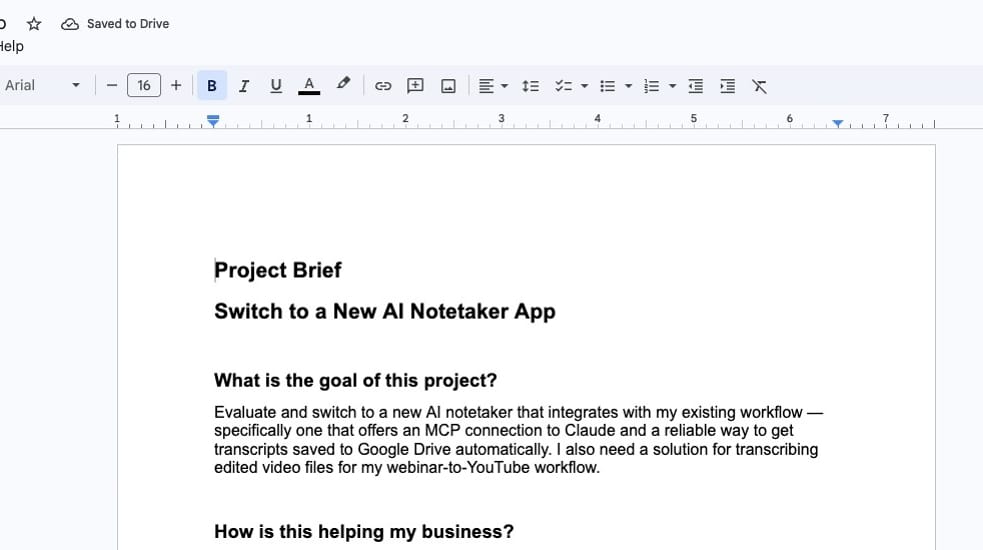Click the 'Saved to Drive' status text

[128, 24]
